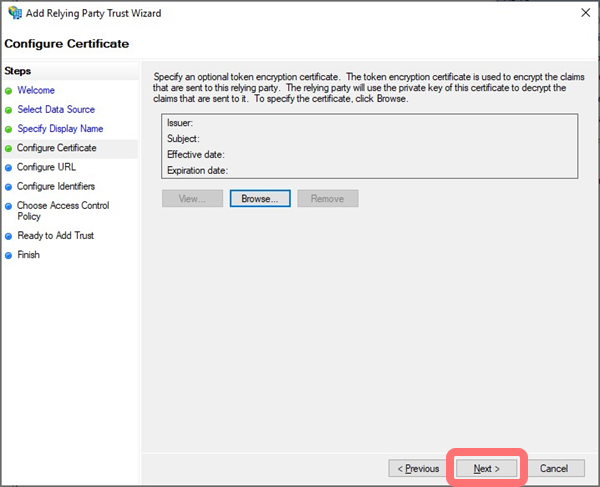Go back with the Previous button
Image resolution: width=600 pixels, height=487 pixels.
(x=418, y=468)
